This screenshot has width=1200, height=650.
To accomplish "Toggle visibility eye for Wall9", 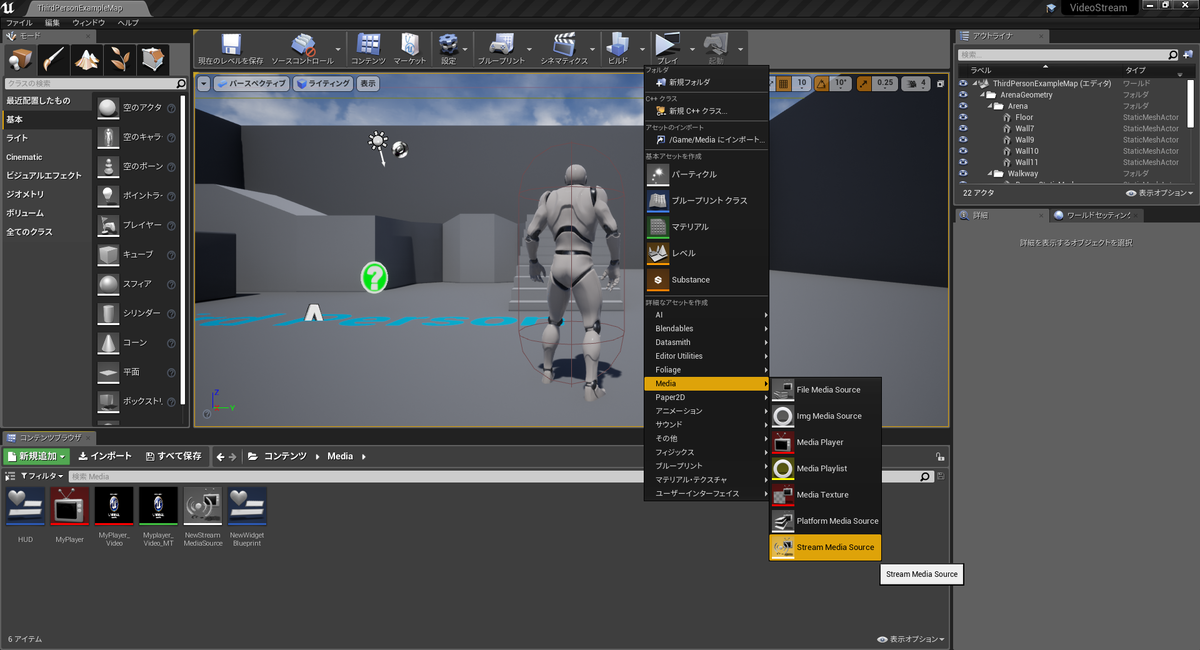I will tap(963, 140).
